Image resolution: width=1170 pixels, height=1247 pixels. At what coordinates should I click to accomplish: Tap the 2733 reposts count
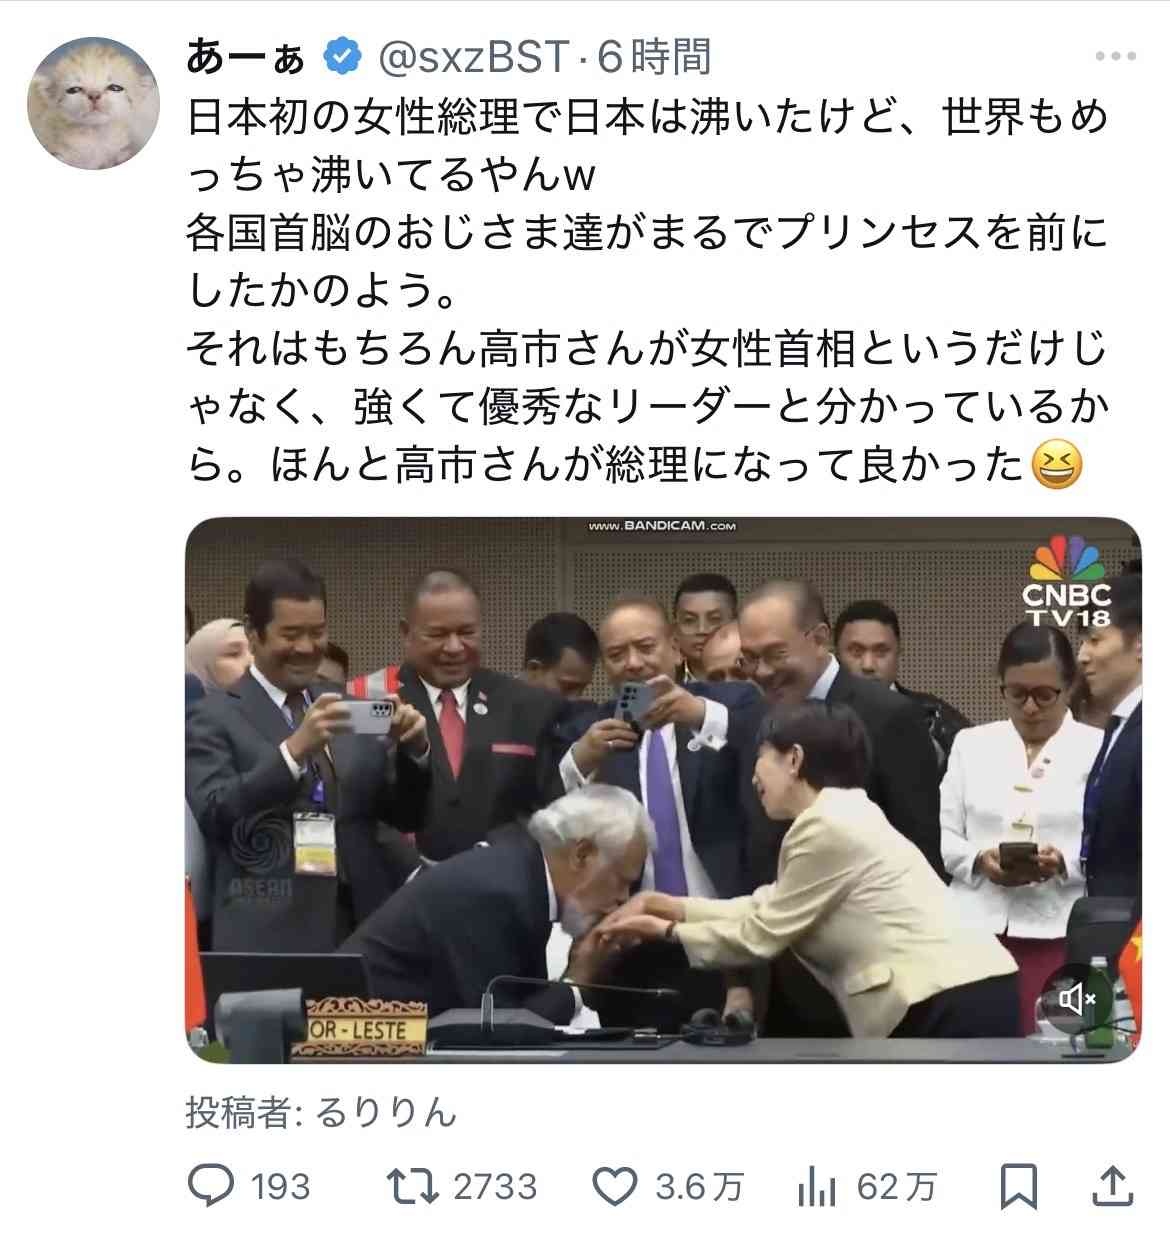pos(495,1187)
